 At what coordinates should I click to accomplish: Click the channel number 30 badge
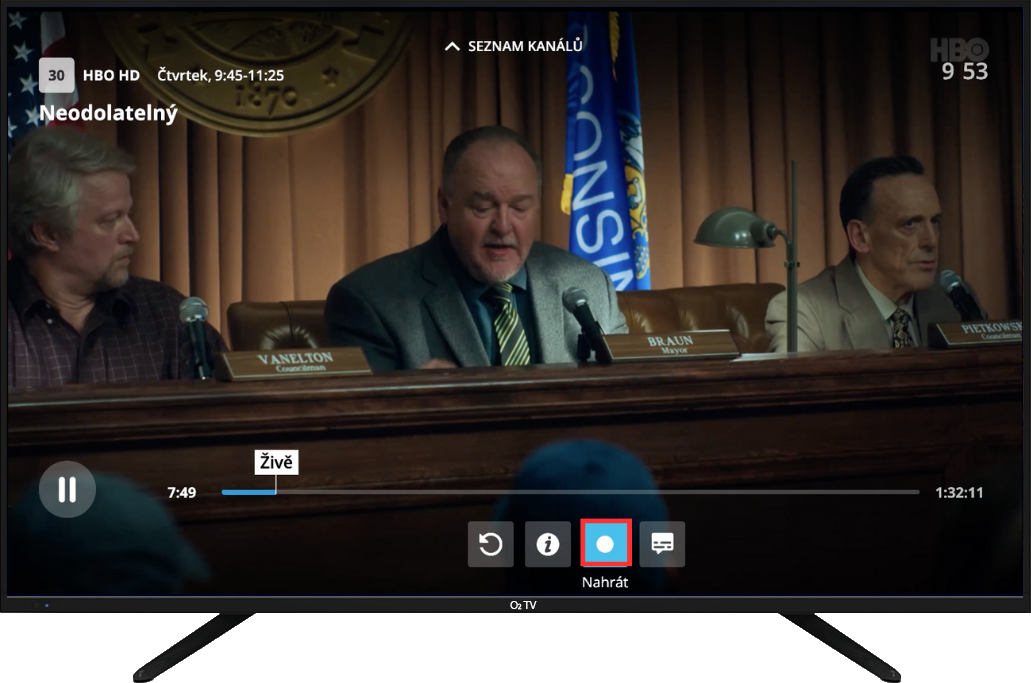(x=56, y=75)
